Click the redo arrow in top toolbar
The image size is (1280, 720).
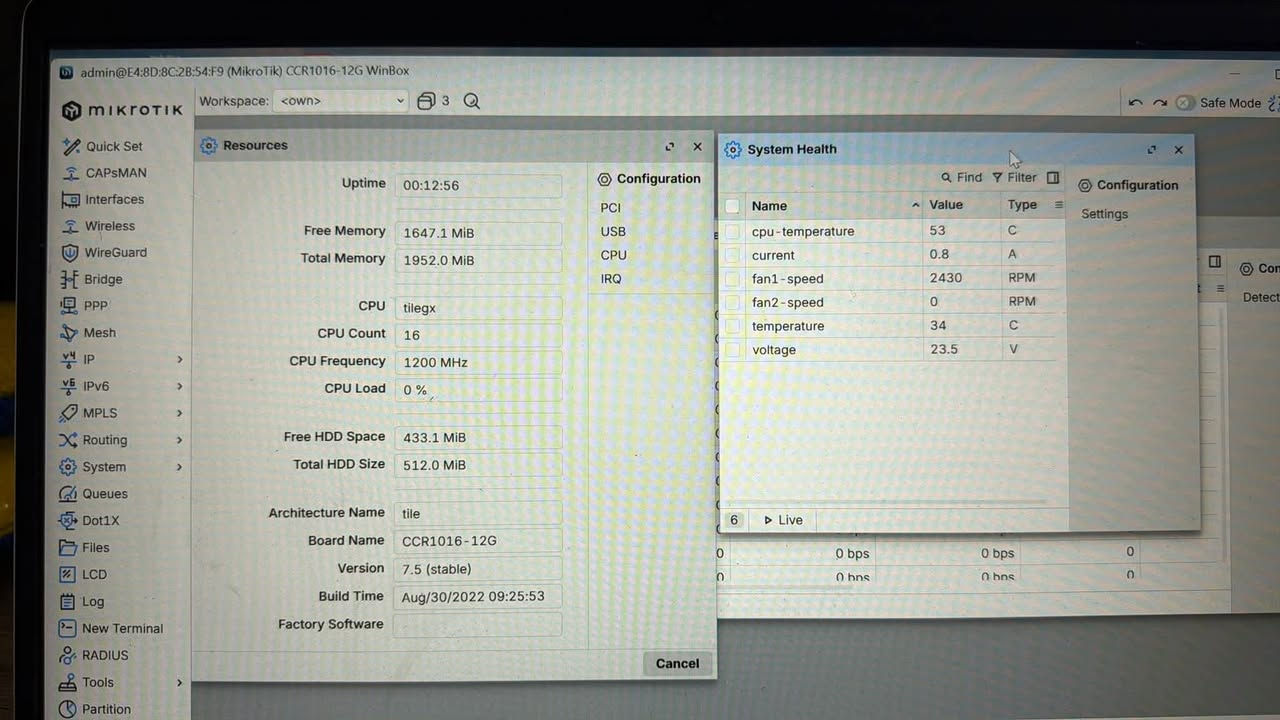coord(1160,102)
